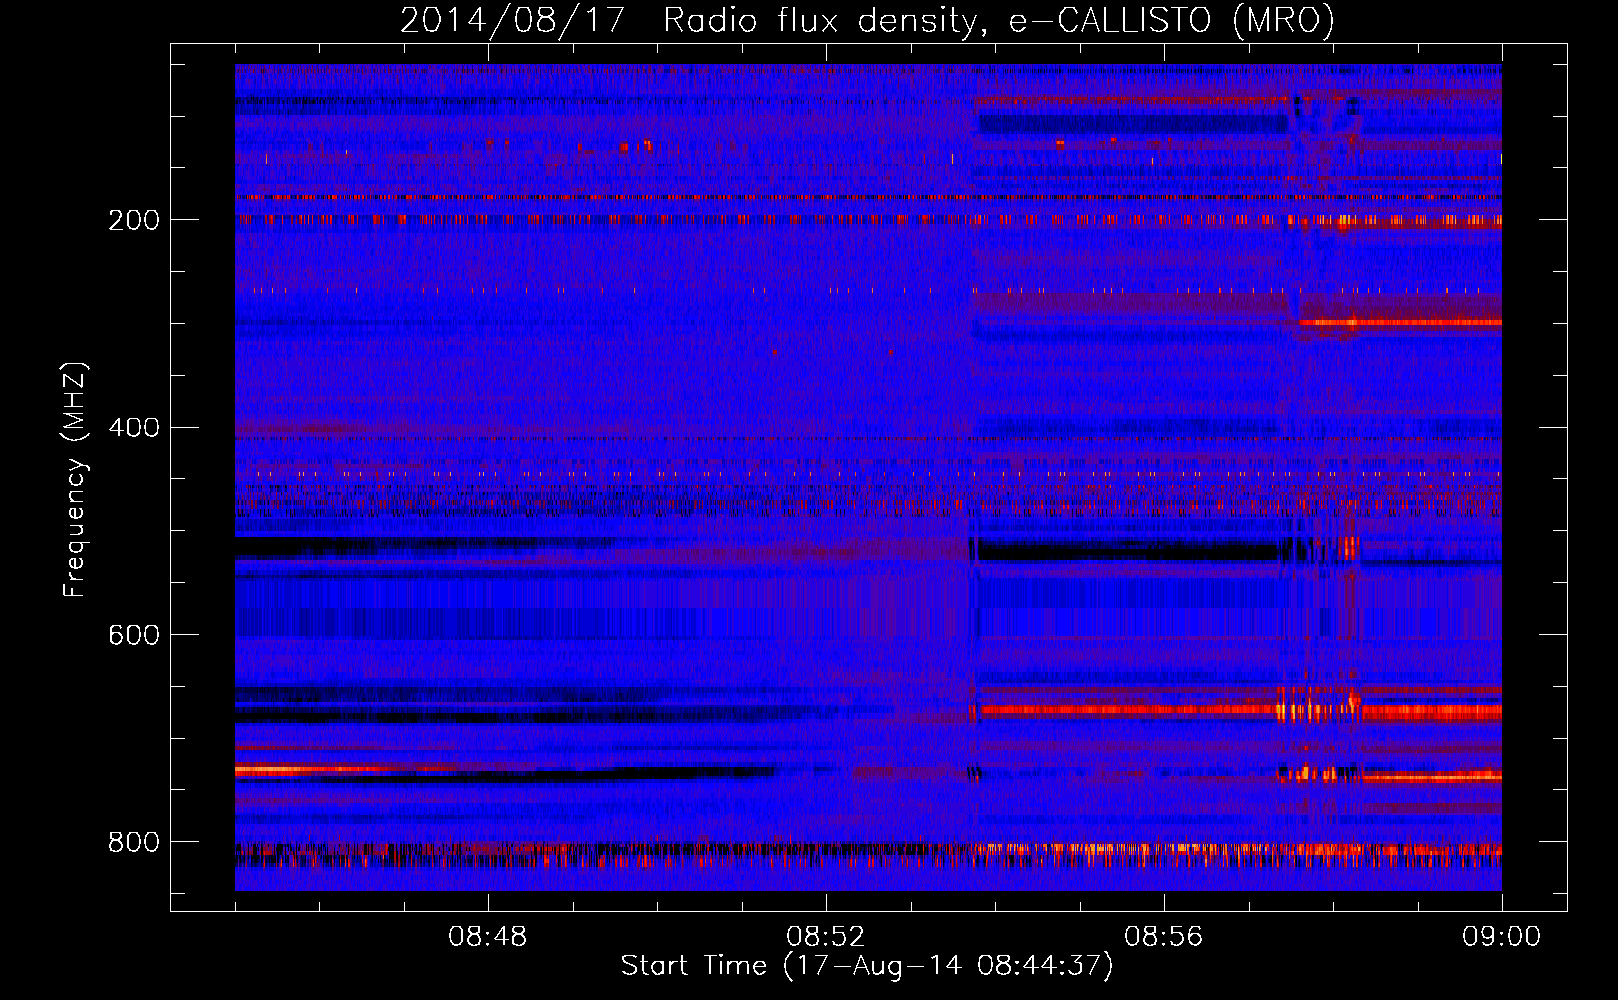Select the 08:56 time tick label
The height and width of the screenshot is (1000, 1618).
point(1164,937)
